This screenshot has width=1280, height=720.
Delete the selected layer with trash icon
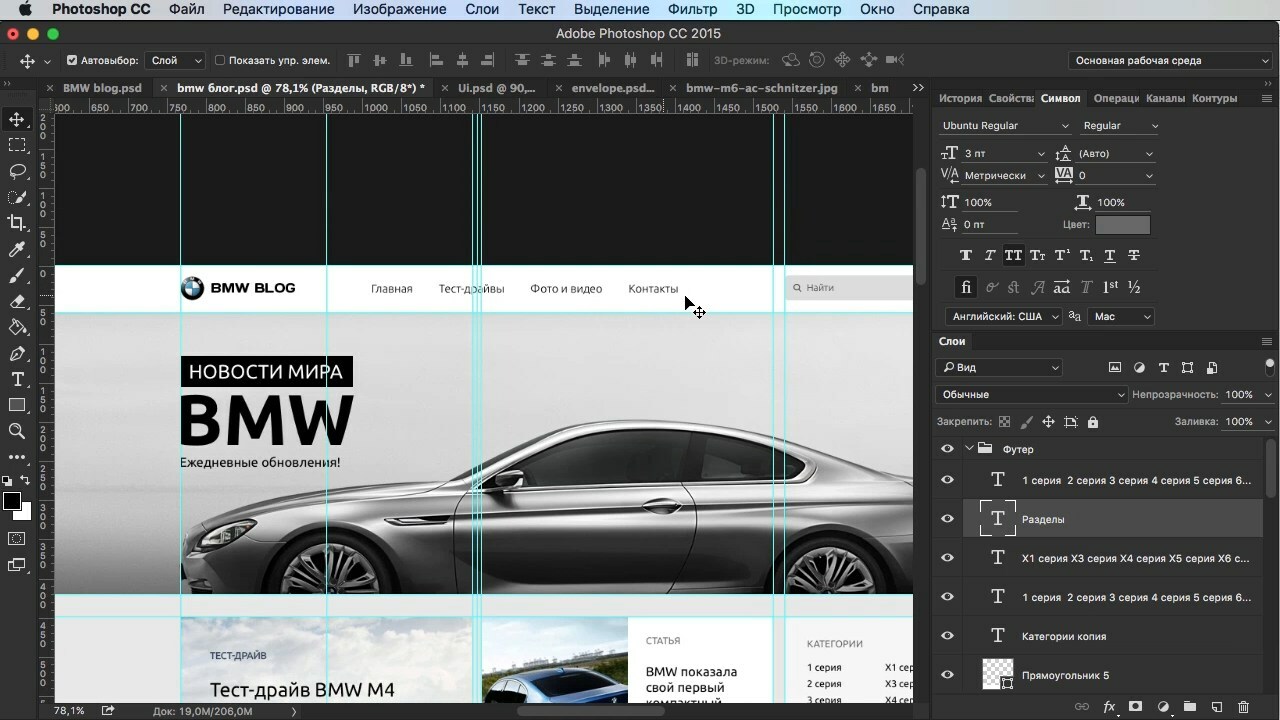1244,707
